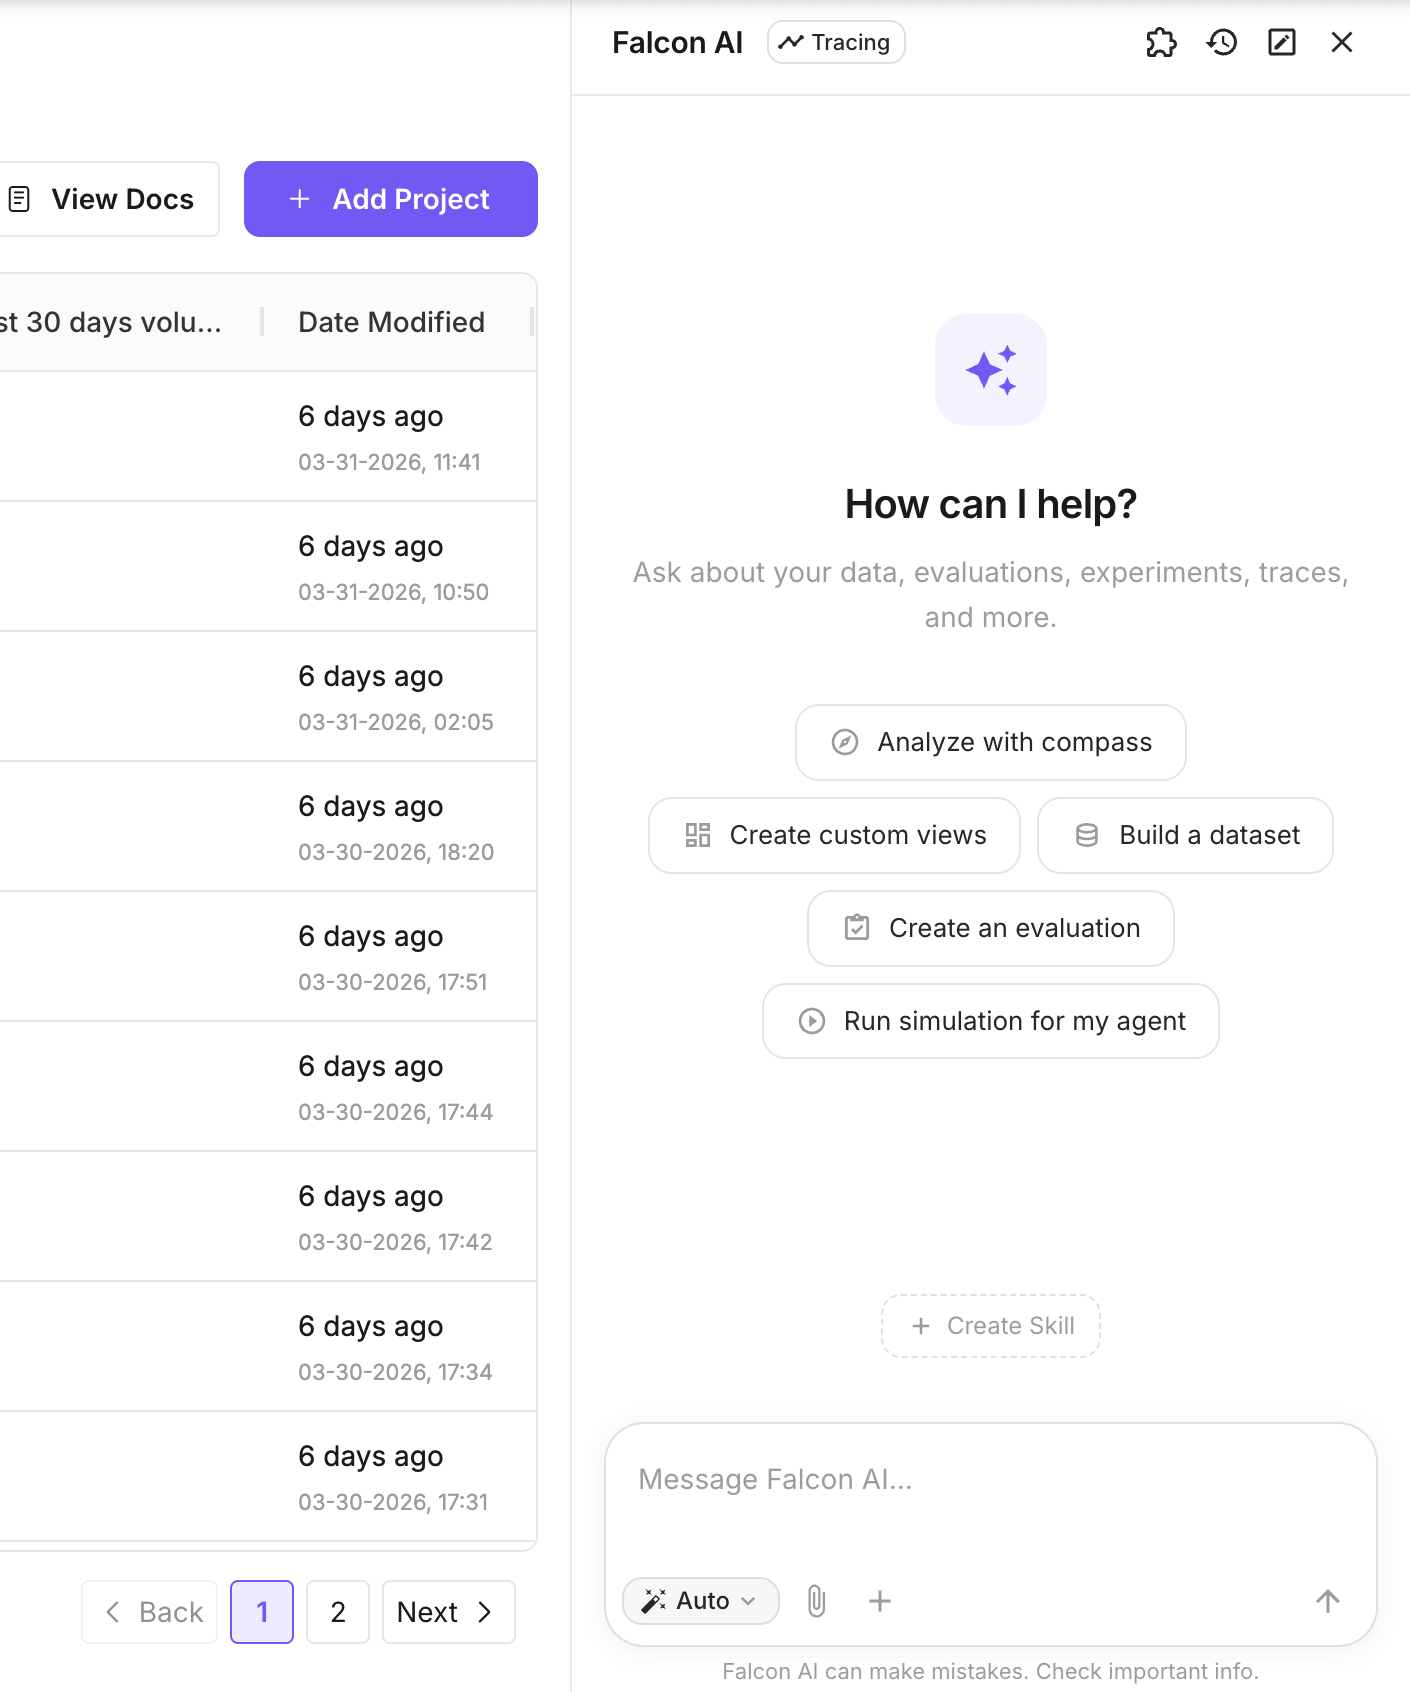Screen dimensions: 1410x1692
Task: Click the Falcon AI panel title
Action: [677, 42]
